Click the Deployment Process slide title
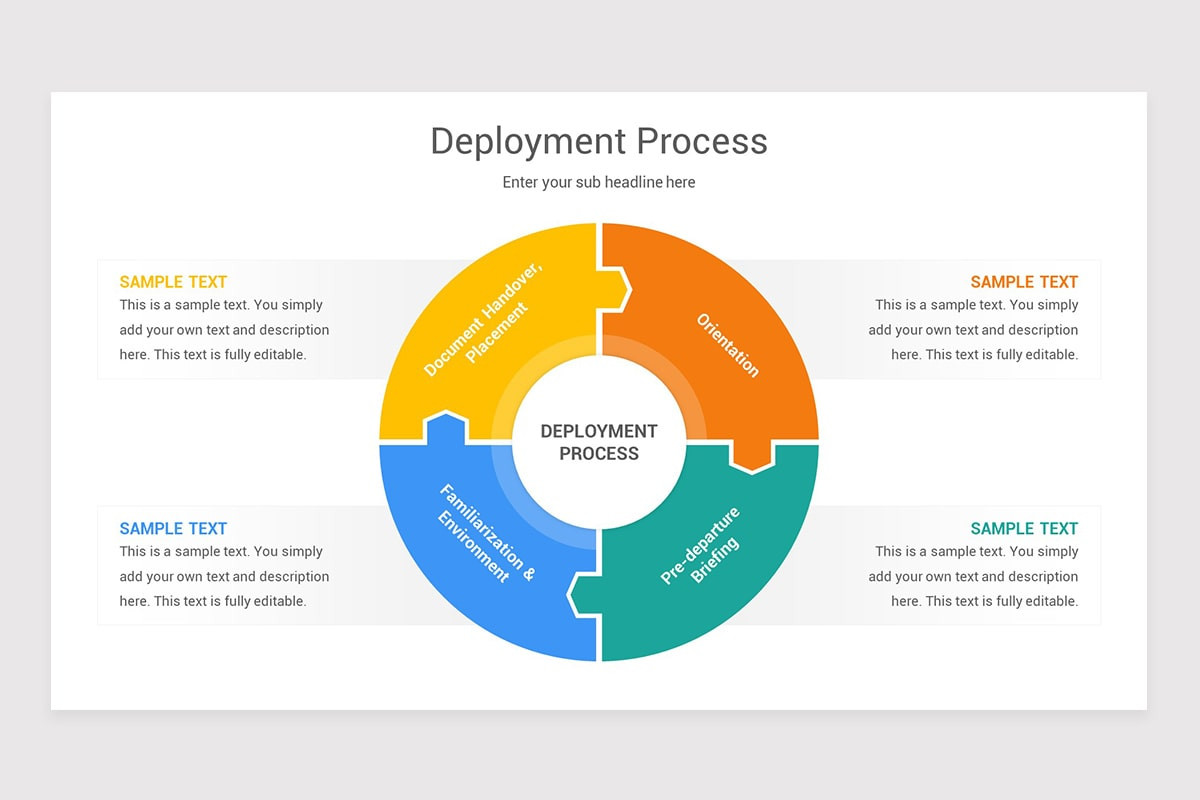Screen dimensions: 1200x800 (598, 141)
